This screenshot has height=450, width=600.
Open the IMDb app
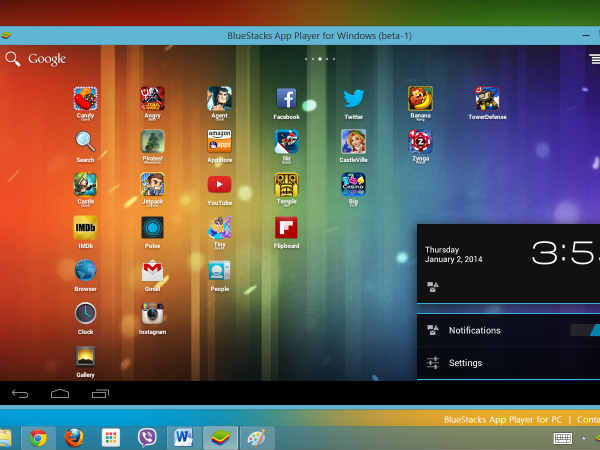coord(86,227)
